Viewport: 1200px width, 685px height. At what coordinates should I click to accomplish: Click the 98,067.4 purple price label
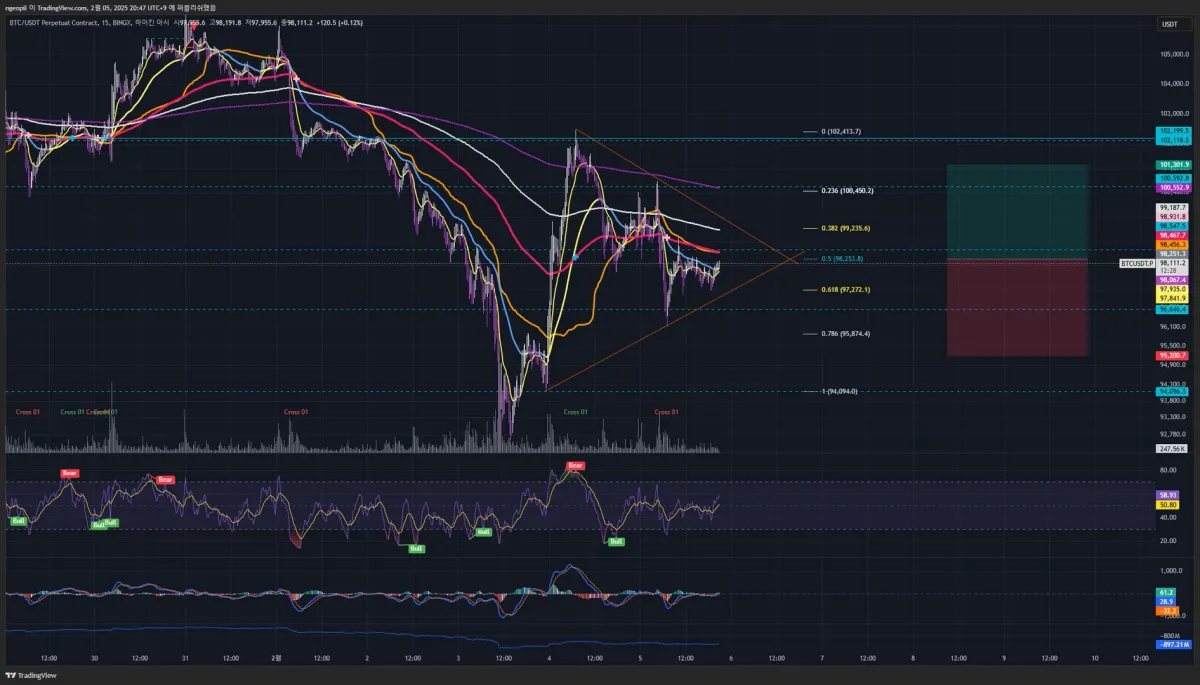point(1172,280)
